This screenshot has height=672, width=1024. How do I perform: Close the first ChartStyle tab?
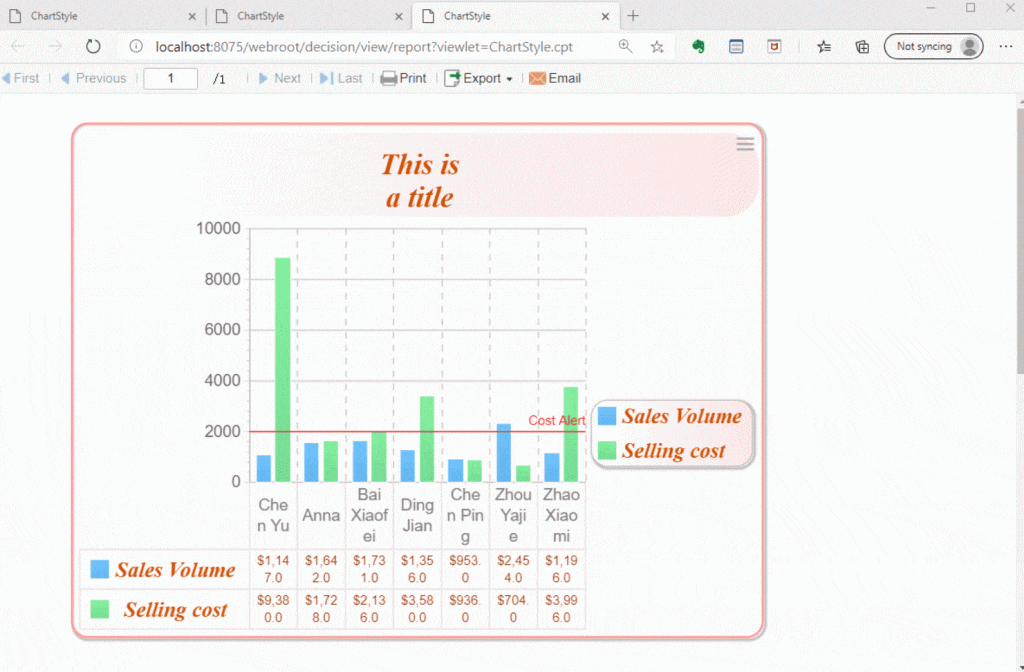pyautogui.click(x=192, y=16)
